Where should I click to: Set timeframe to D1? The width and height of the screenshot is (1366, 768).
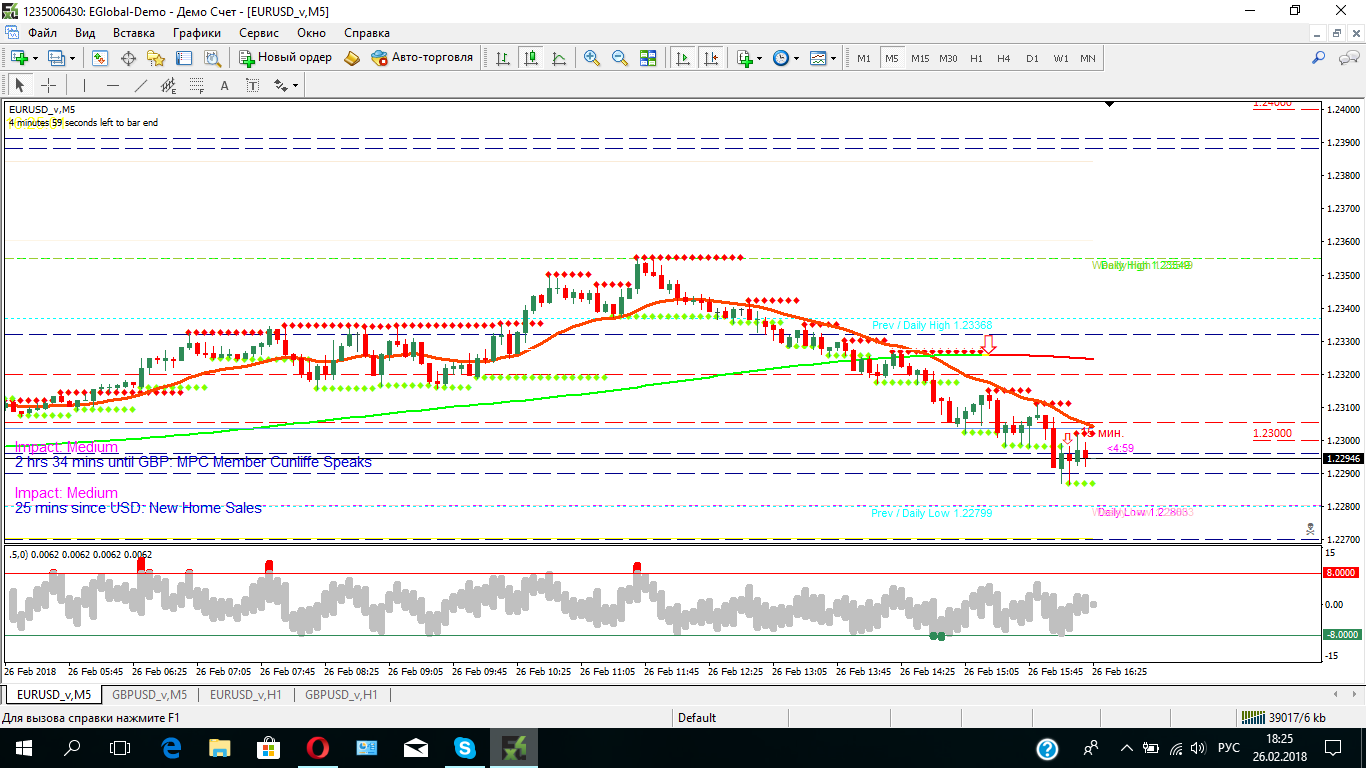[1032, 58]
